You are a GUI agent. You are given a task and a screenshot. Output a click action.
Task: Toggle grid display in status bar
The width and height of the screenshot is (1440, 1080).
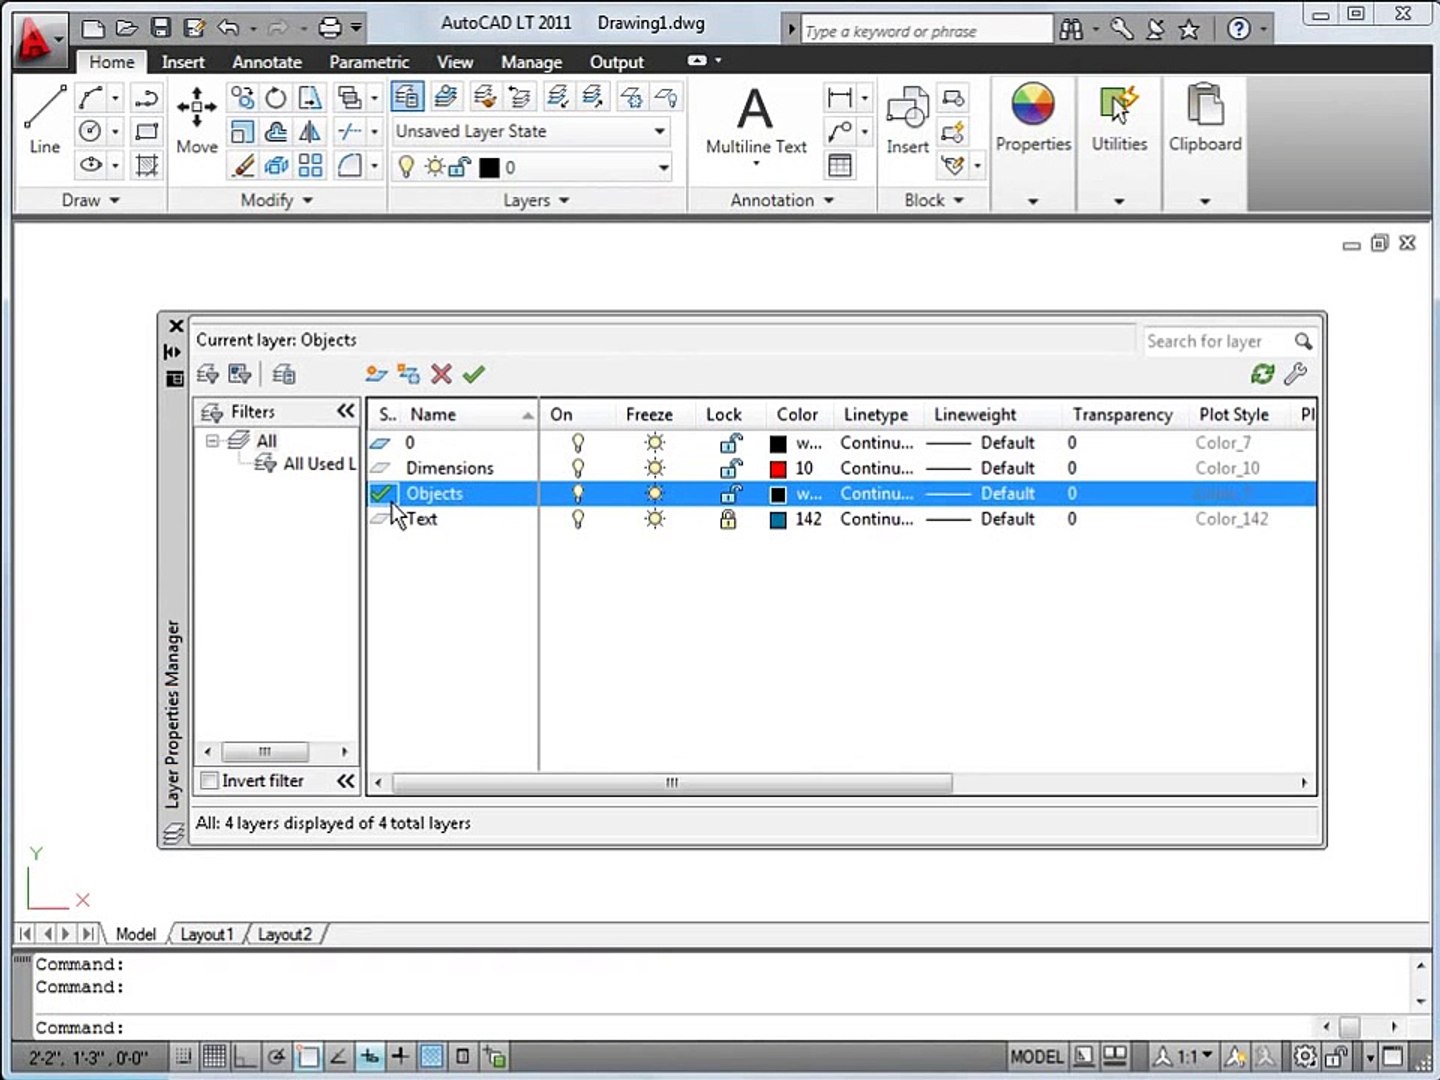[x=214, y=1056]
